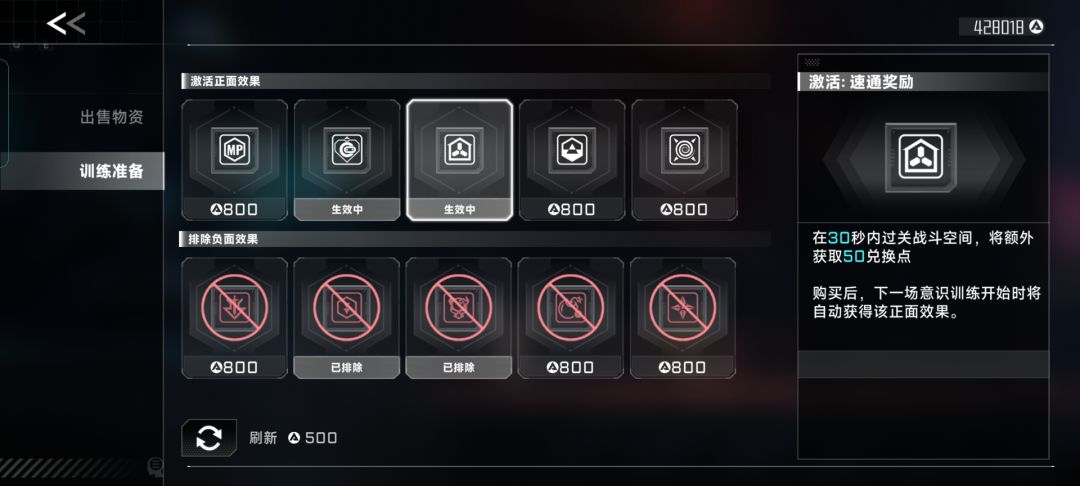Select the MP positive effect card

coord(234,160)
